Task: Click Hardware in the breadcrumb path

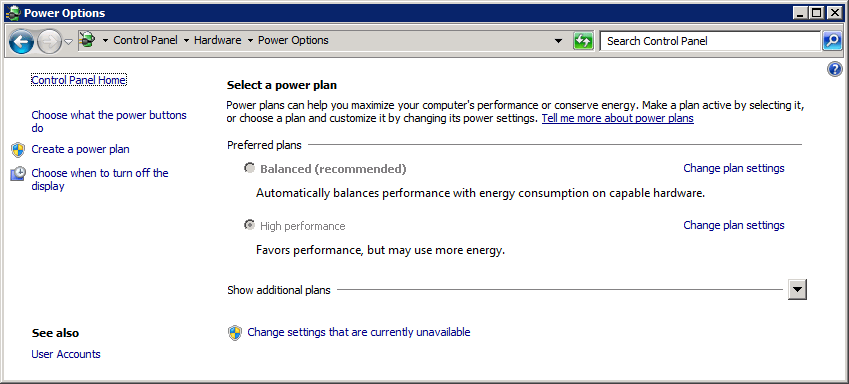Action: coord(218,40)
